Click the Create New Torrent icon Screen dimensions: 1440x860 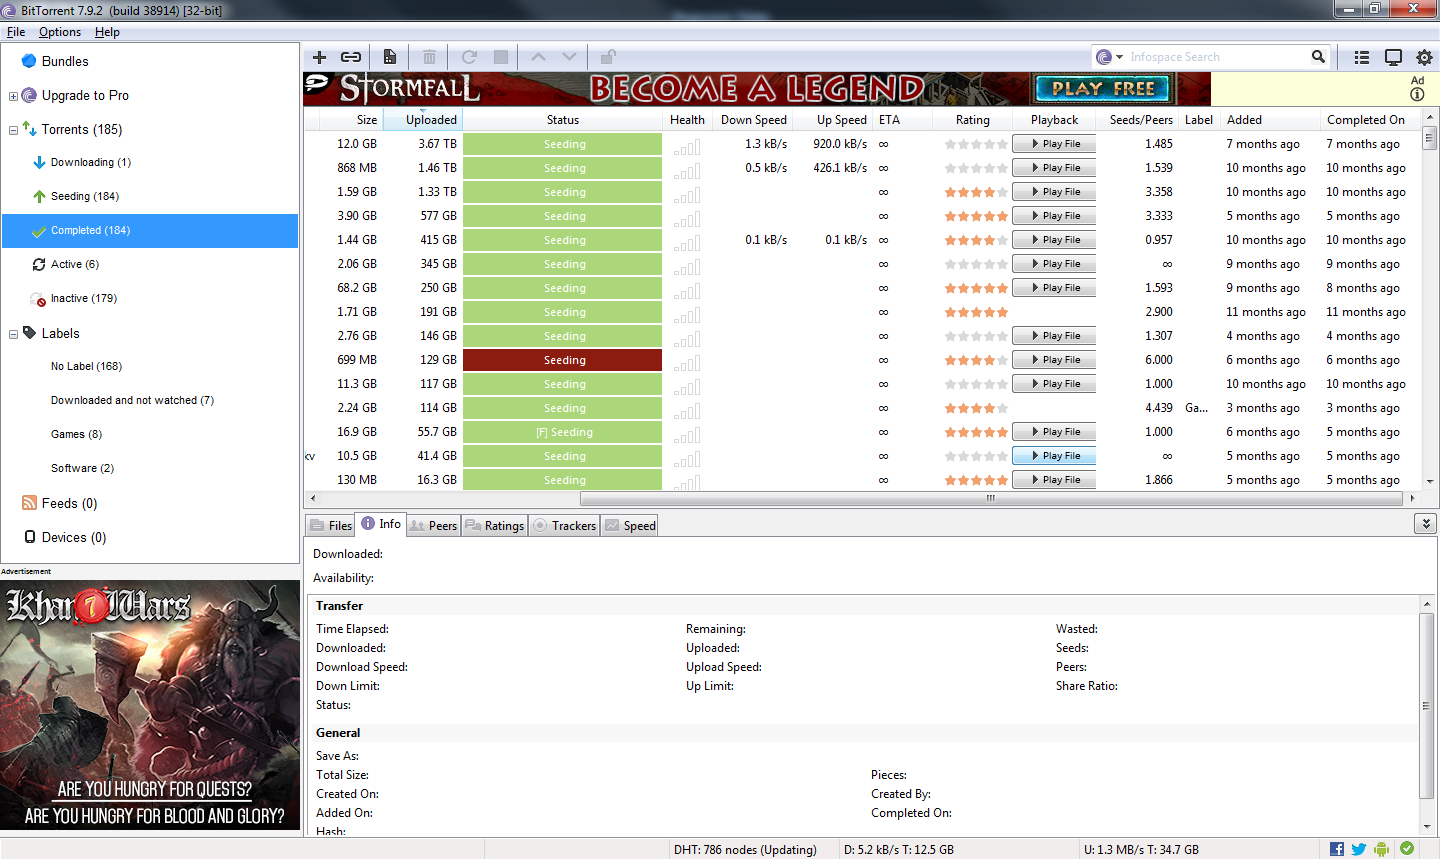pos(390,57)
